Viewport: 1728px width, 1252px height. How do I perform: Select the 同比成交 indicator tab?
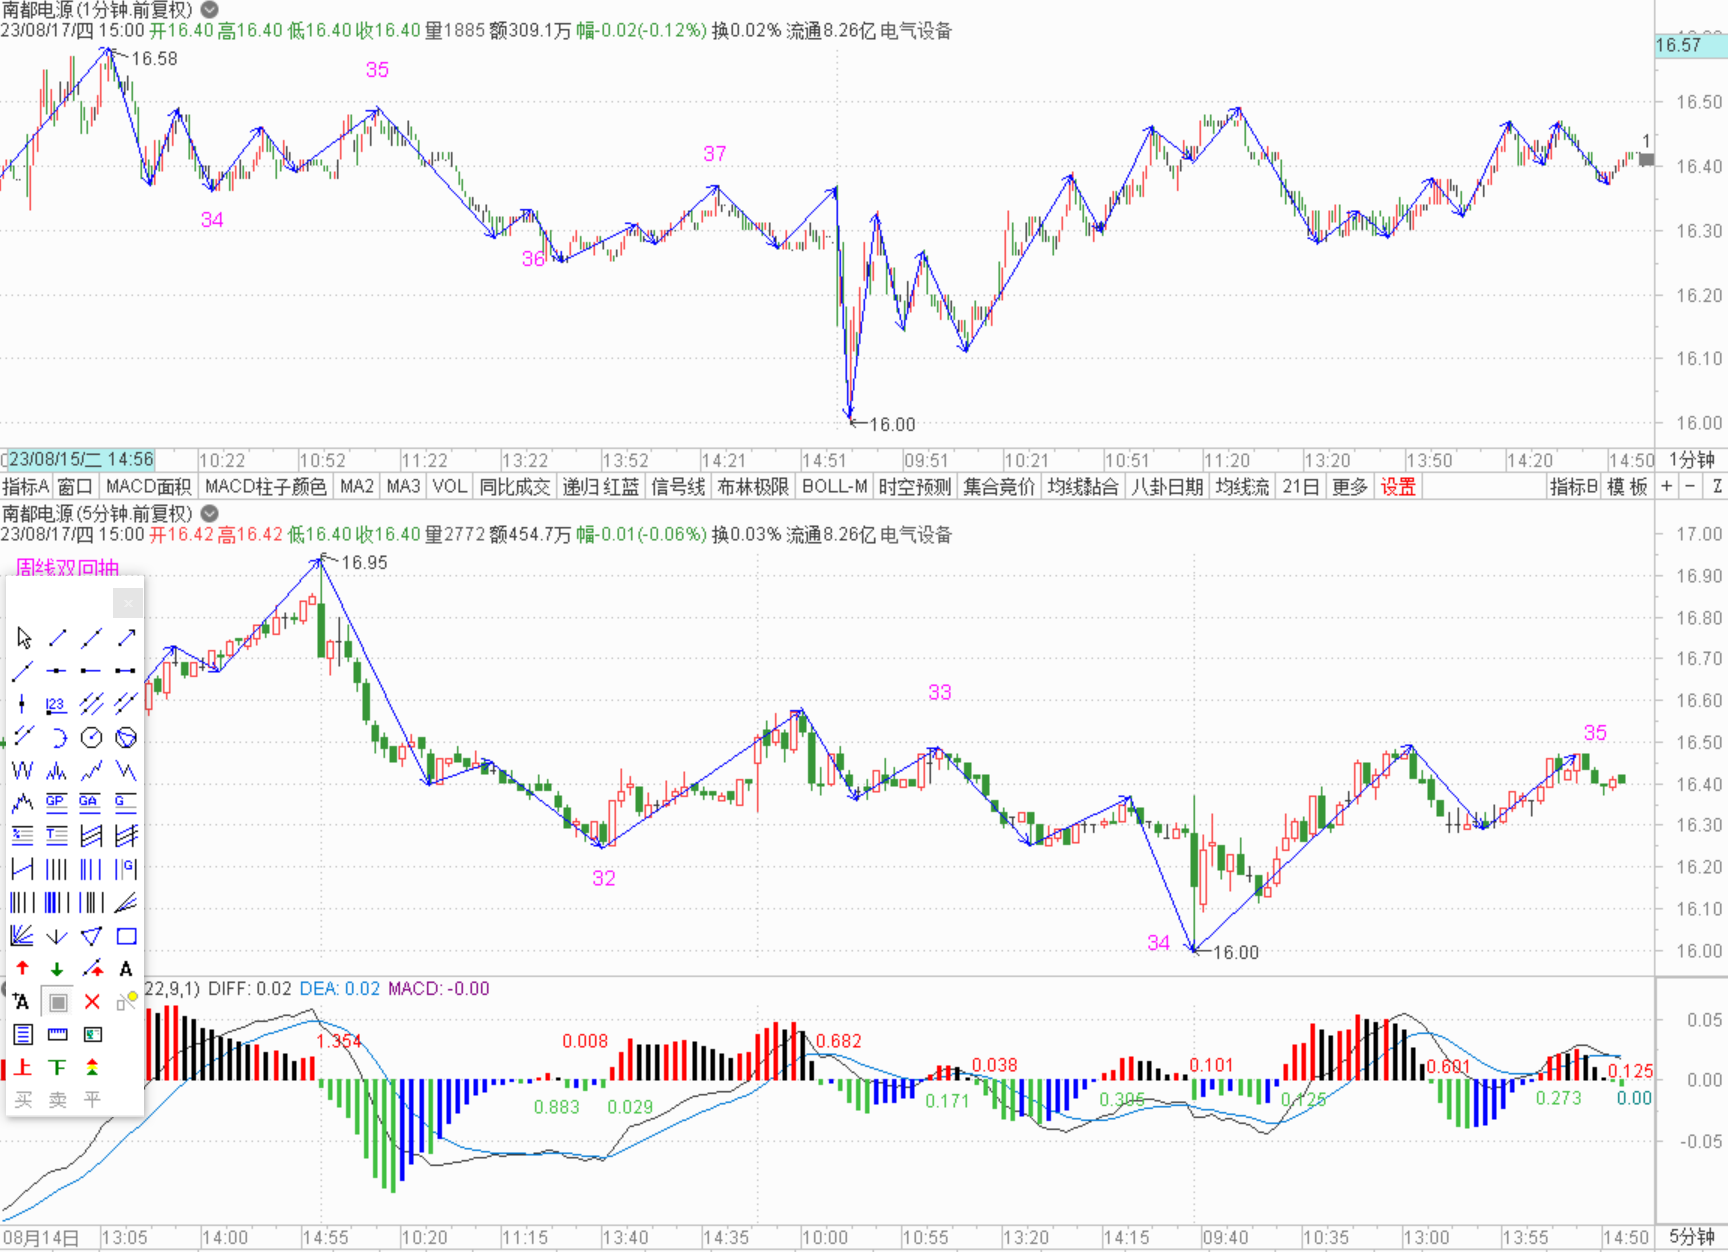click(515, 487)
